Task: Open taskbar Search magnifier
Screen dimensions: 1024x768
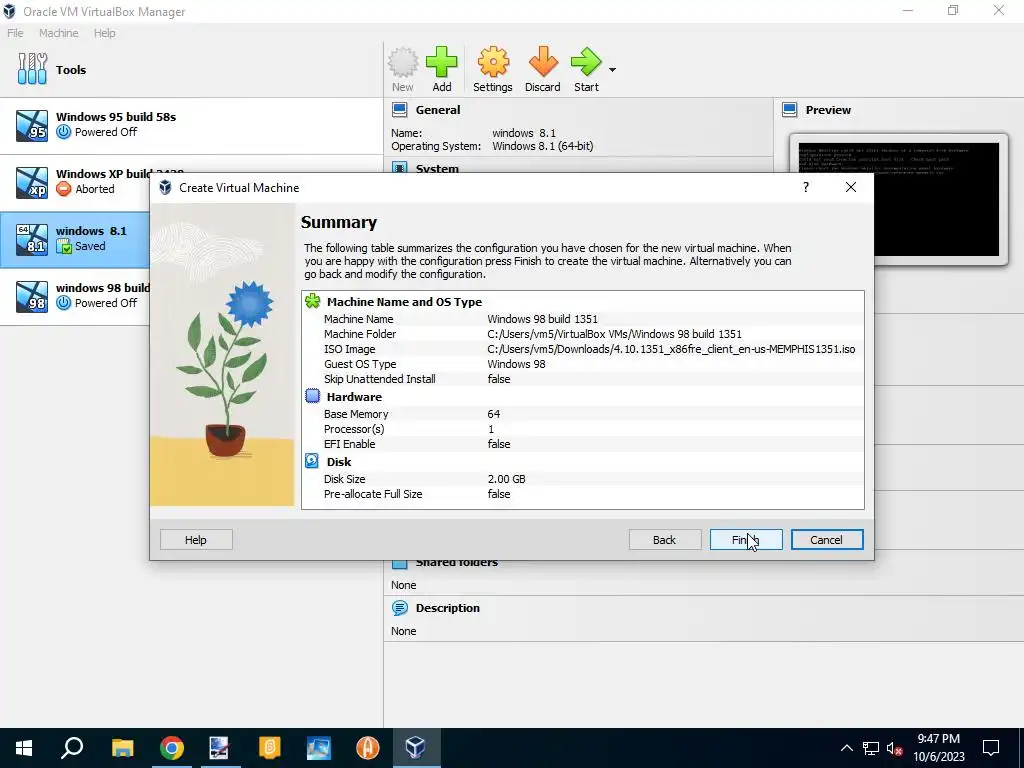Action: (72, 748)
